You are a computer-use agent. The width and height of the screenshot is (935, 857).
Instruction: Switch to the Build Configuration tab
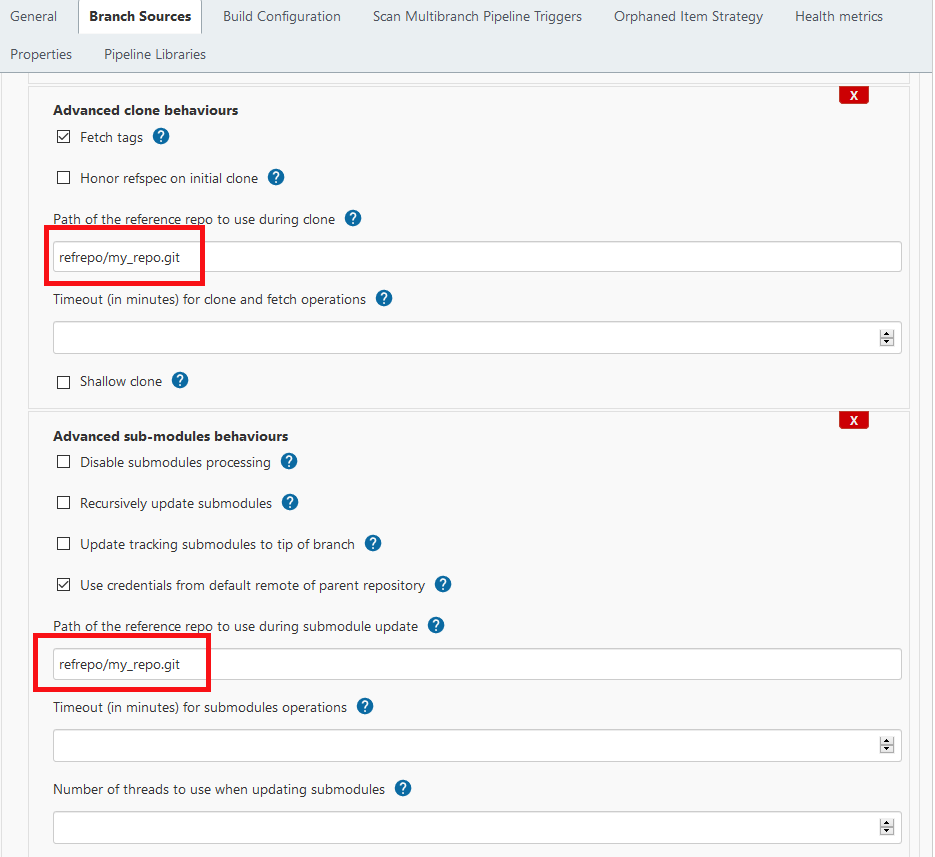pyautogui.click(x=281, y=17)
